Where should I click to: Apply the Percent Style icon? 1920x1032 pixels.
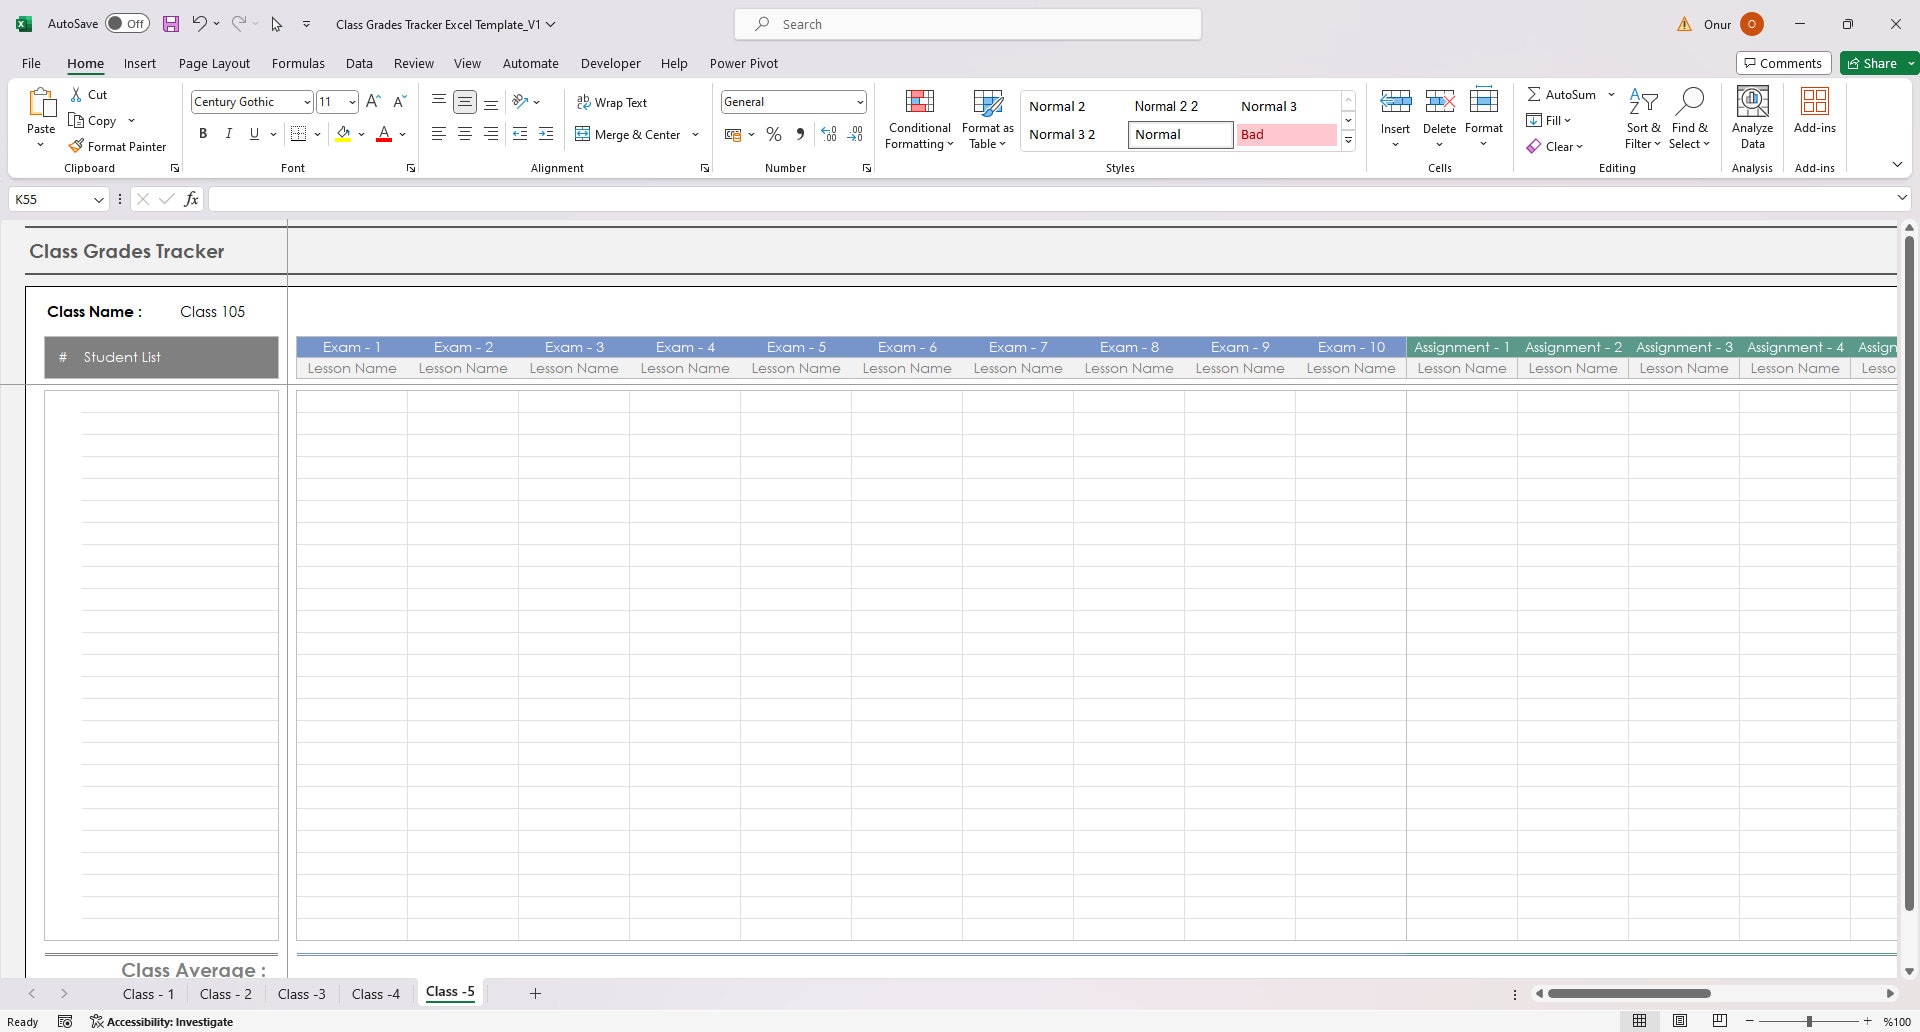point(773,133)
